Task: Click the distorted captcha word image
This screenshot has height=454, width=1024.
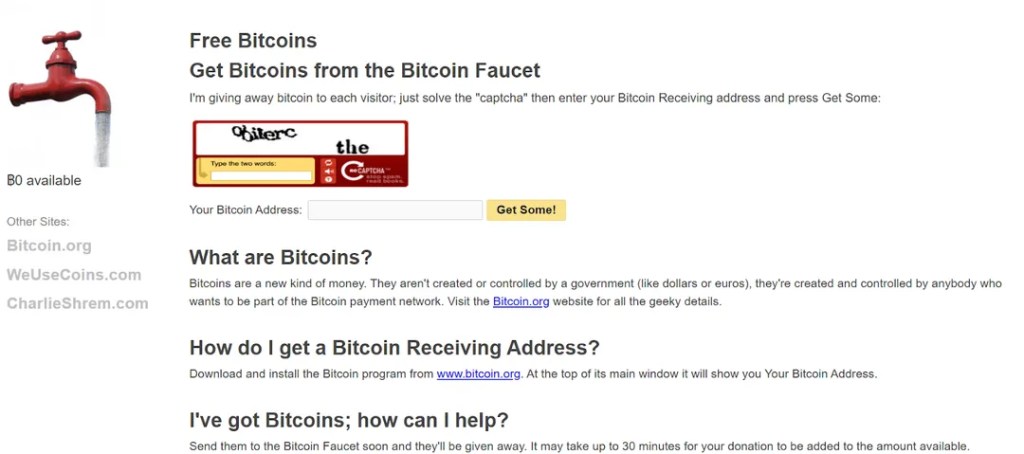Action: click(264, 135)
